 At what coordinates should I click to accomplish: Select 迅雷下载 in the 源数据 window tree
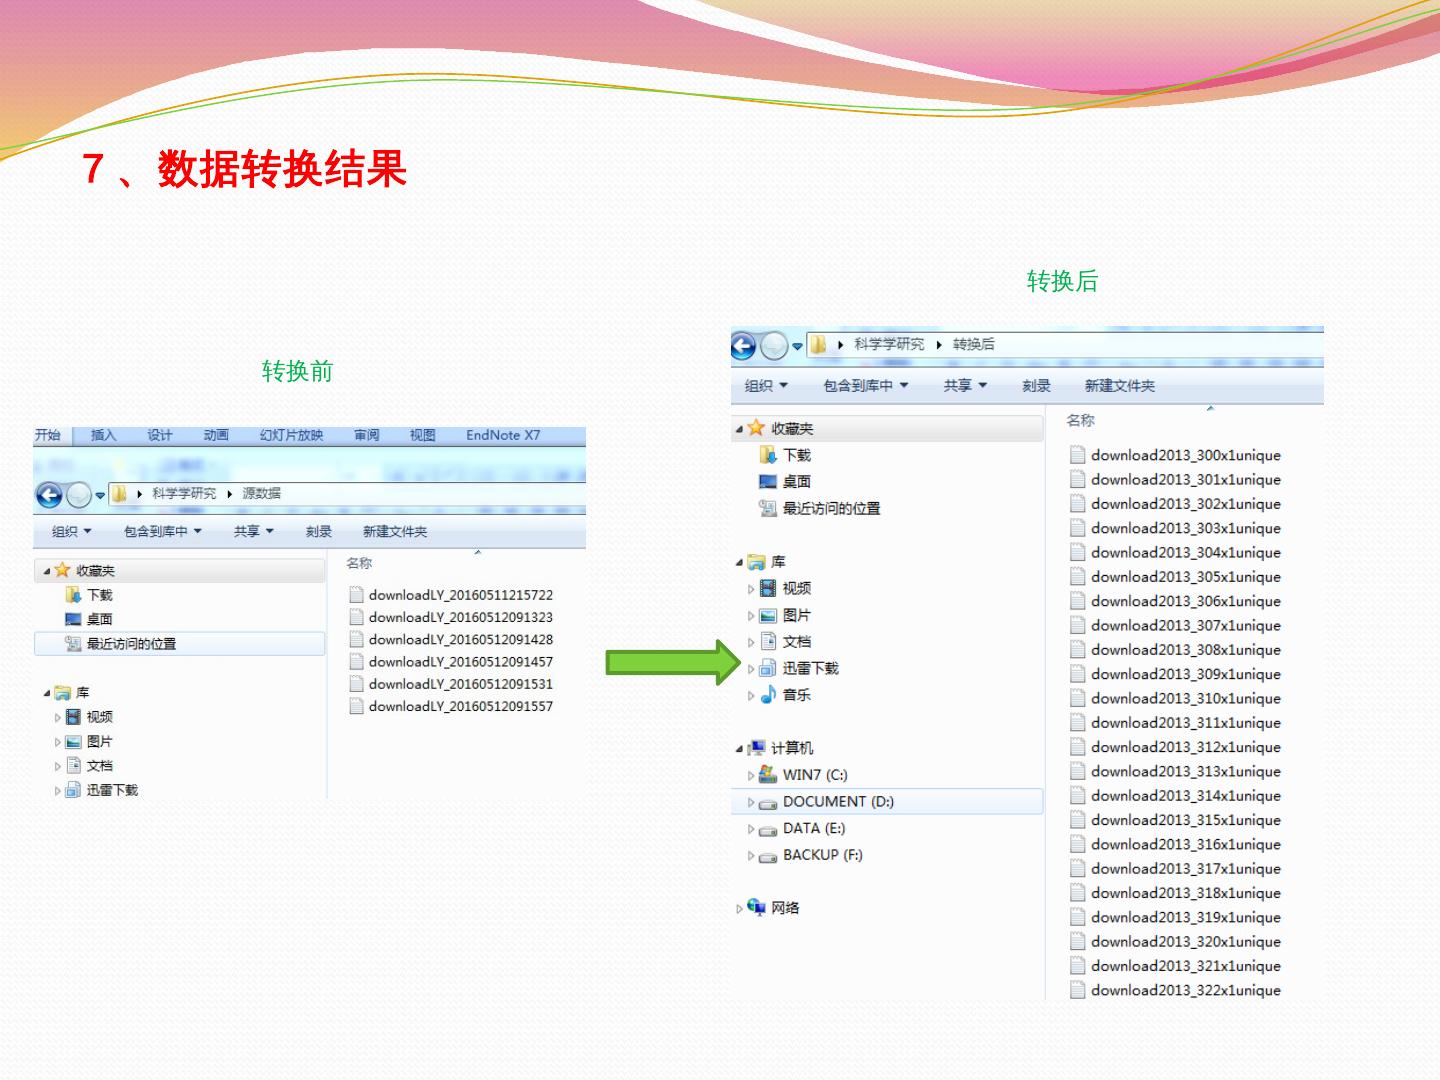(x=112, y=790)
